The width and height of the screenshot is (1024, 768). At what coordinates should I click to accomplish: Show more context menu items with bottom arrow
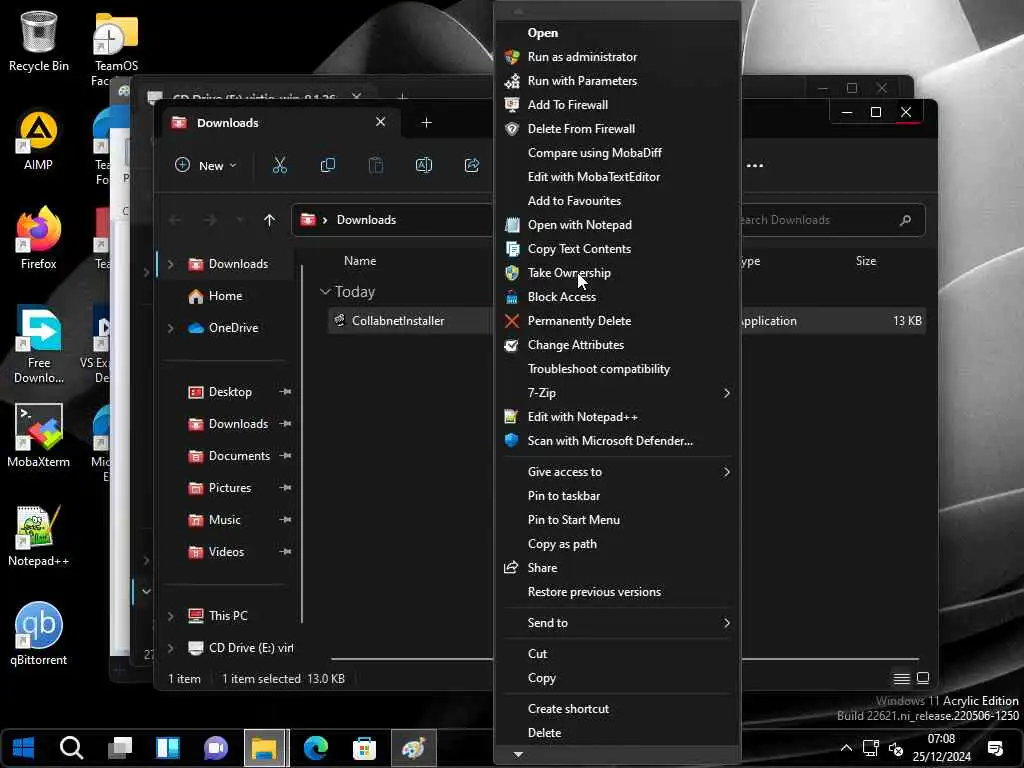pyautogui.click(x=518, y=755)
